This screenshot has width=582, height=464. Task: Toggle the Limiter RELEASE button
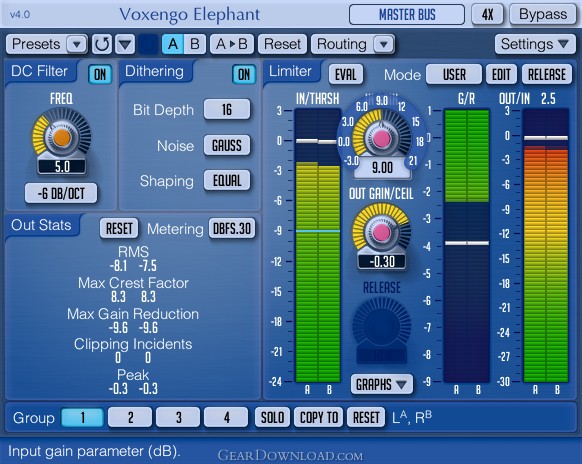pos(547,74)
